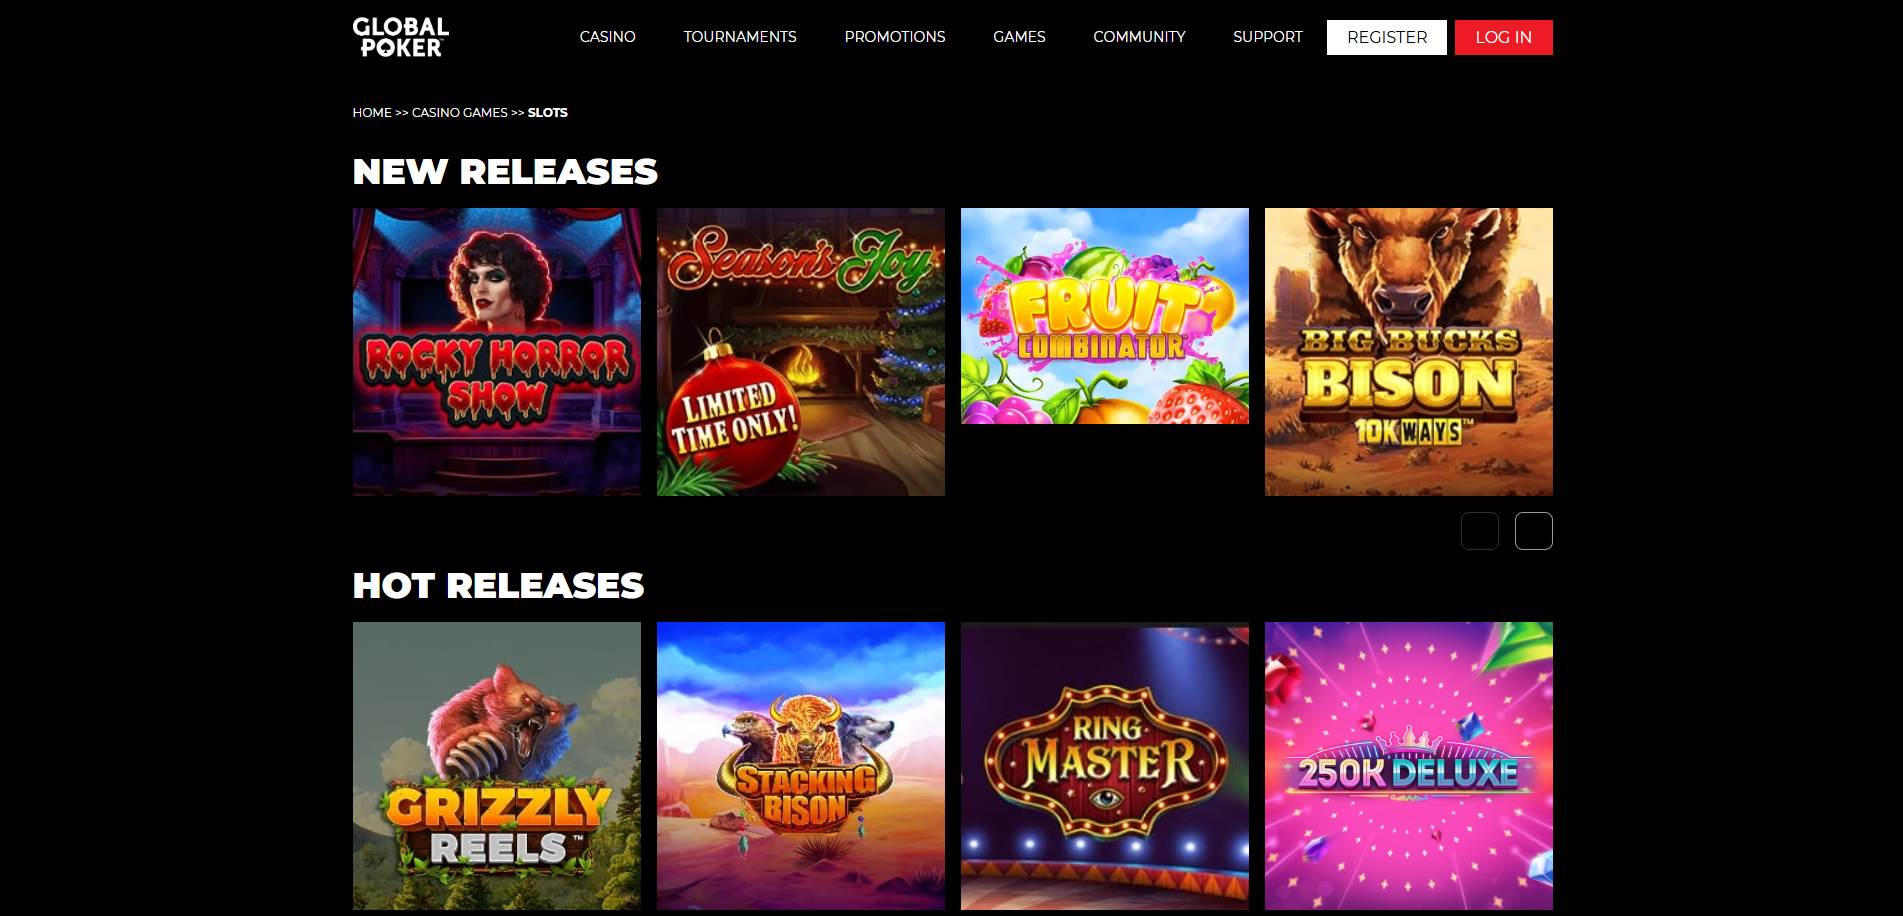The width and height of the screenshot is (1903, 916).
Task: Select the 250K Deluxe game thumbnail
Action: [x=1409, y=766]
